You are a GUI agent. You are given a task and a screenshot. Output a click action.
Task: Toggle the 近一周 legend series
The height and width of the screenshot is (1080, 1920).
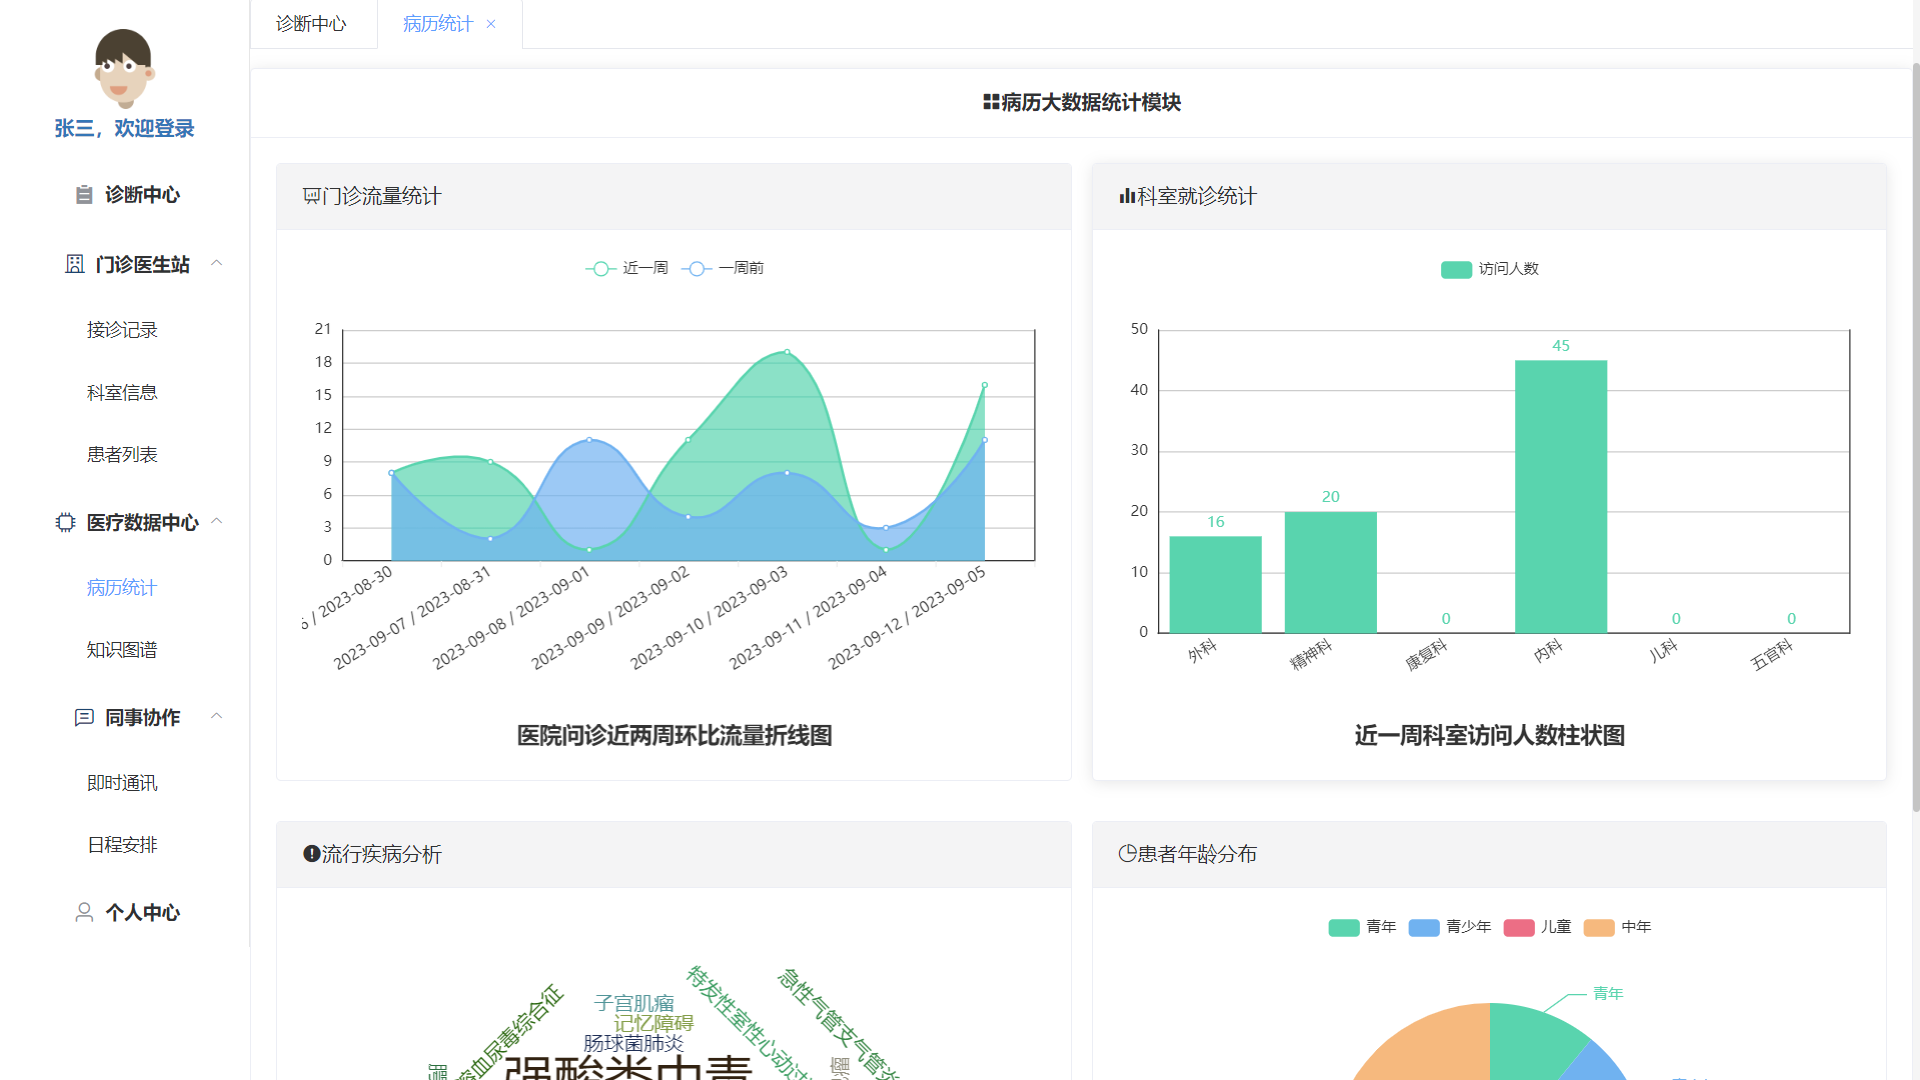[627, 268]
